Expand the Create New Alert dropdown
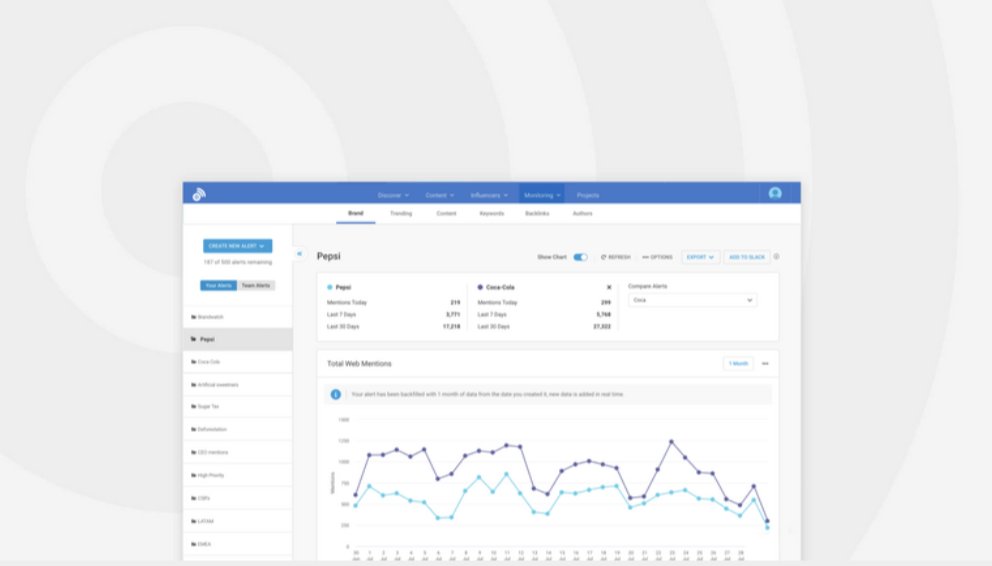Image resolution: width=992 pixels, height=566 pixels. click(x=237, y=246)
